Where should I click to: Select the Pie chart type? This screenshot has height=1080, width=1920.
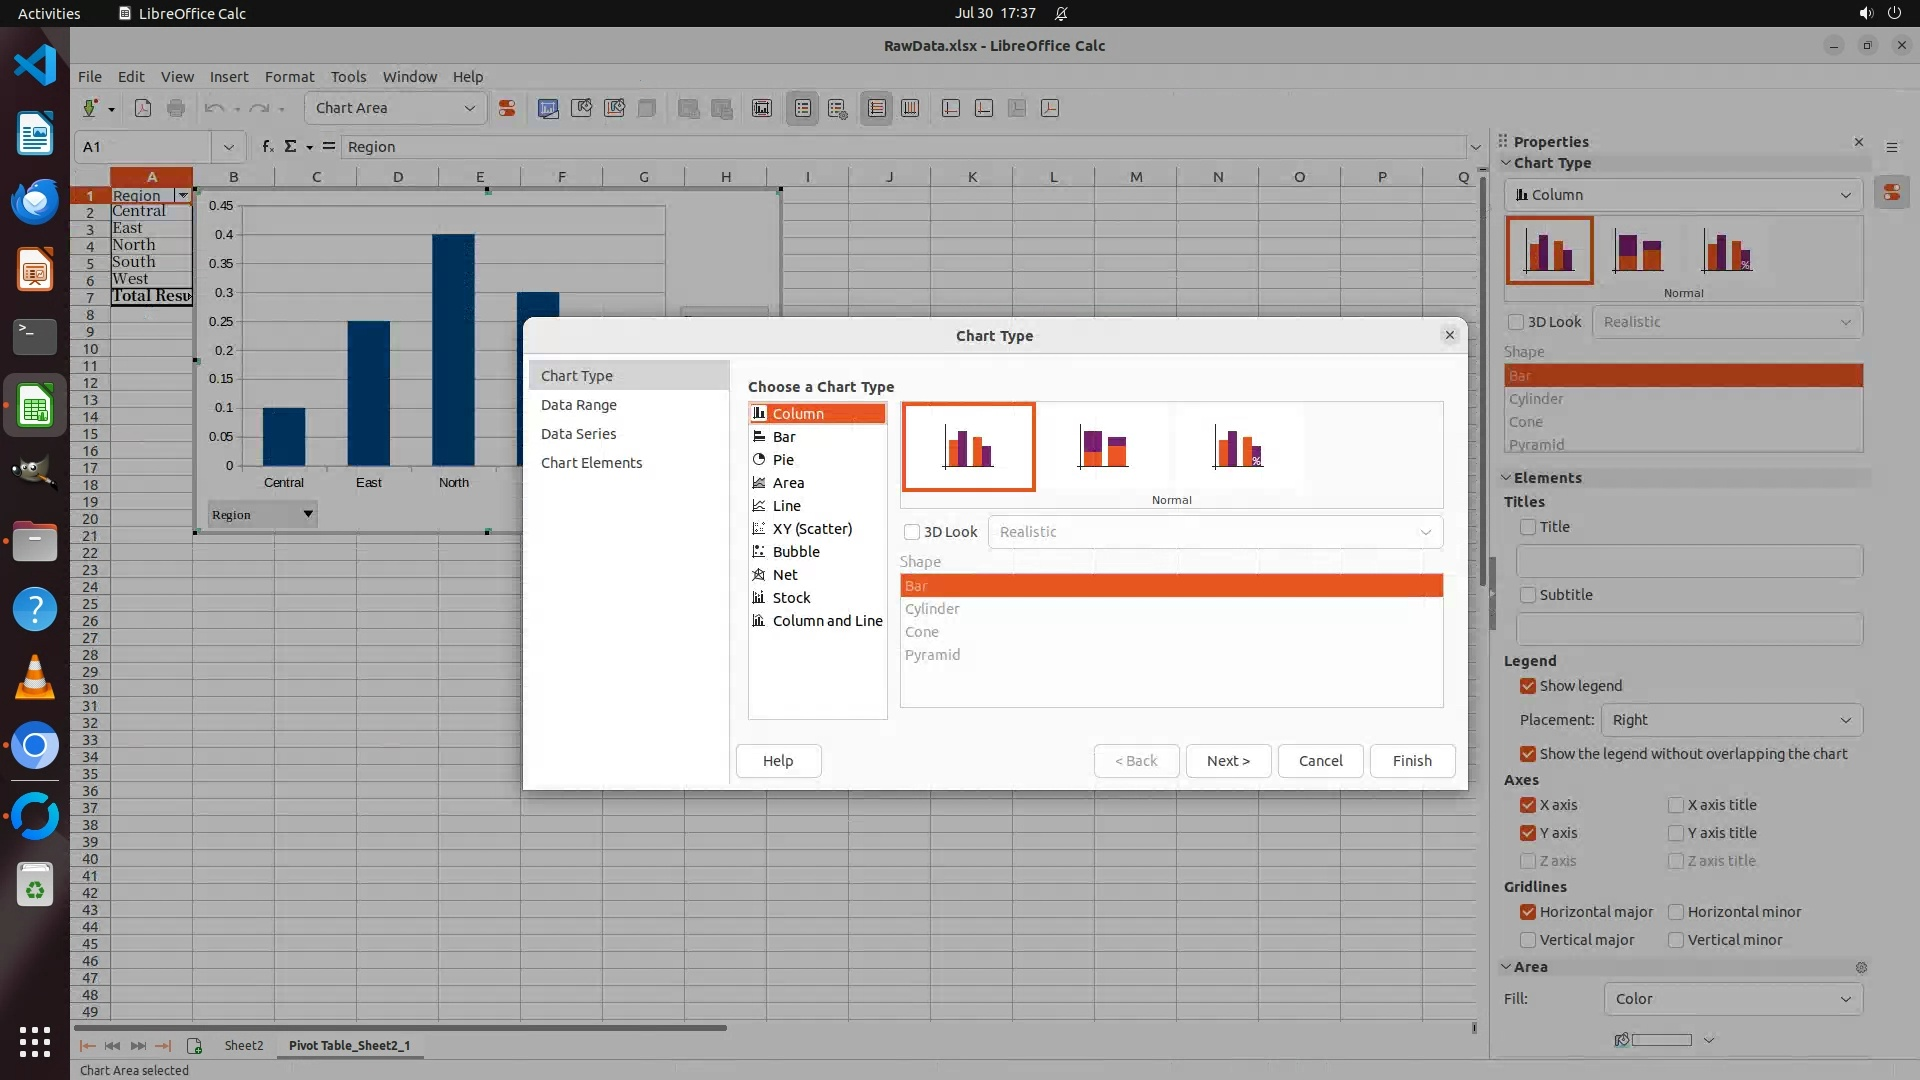783,460
